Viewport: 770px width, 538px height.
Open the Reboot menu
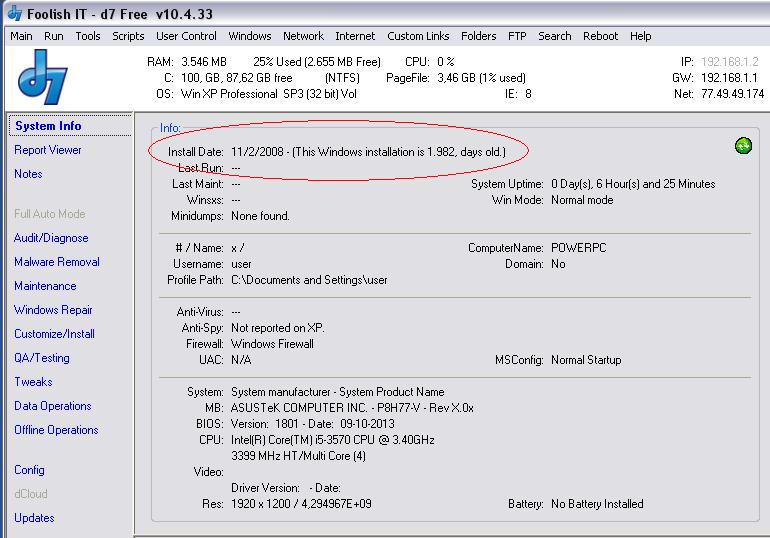[x=600, y=36]
